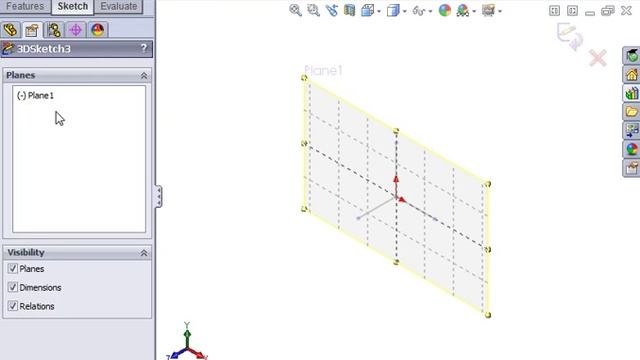Click the bottom-right corner handle of Plane1
Screen dimensions: 640x360
pos(488,315)
